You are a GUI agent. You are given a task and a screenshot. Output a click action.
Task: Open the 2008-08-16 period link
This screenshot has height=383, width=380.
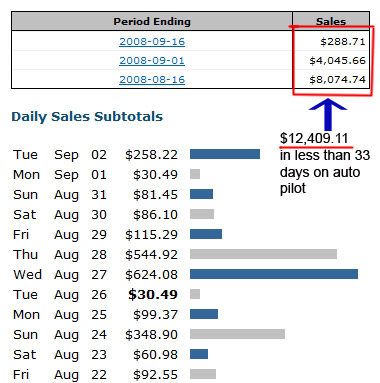(x=152, y=80)
